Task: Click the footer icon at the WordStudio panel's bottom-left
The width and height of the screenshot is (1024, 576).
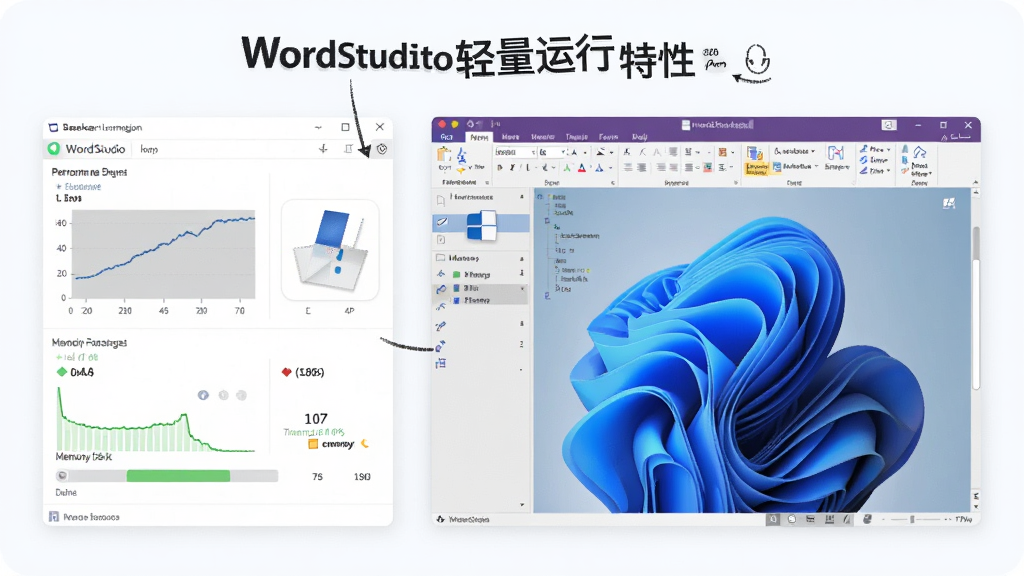Action: point(54,517)
